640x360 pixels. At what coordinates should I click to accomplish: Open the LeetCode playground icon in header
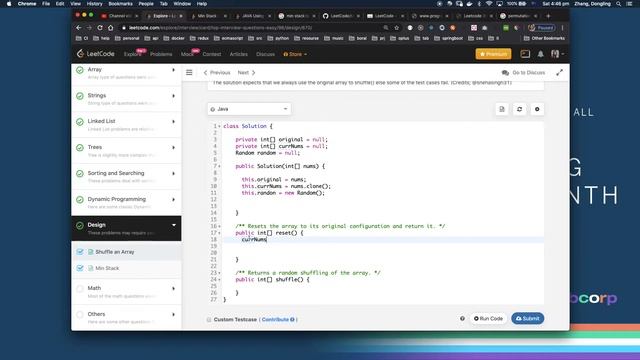525,54
